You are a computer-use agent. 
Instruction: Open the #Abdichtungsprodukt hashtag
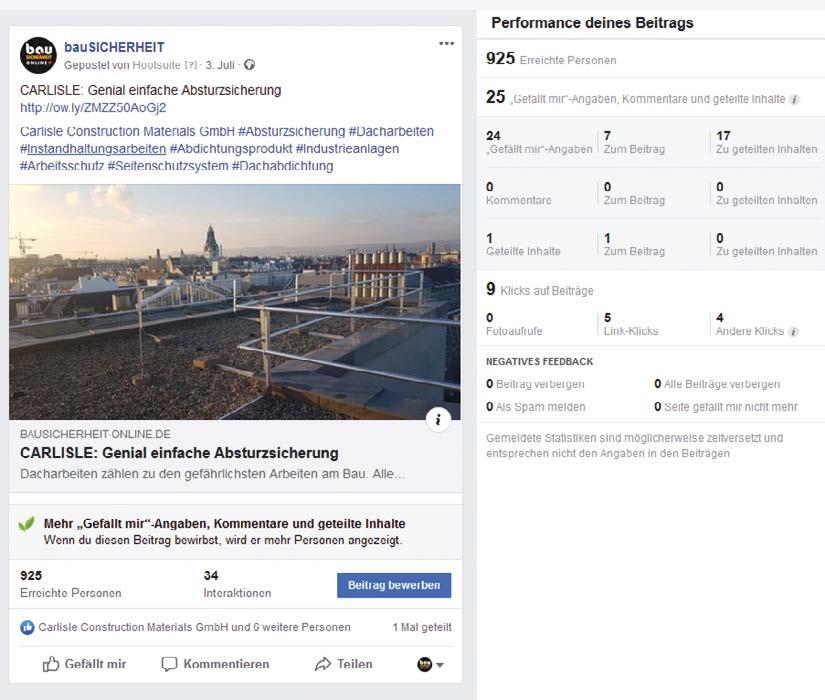click(x=231, y=149)
